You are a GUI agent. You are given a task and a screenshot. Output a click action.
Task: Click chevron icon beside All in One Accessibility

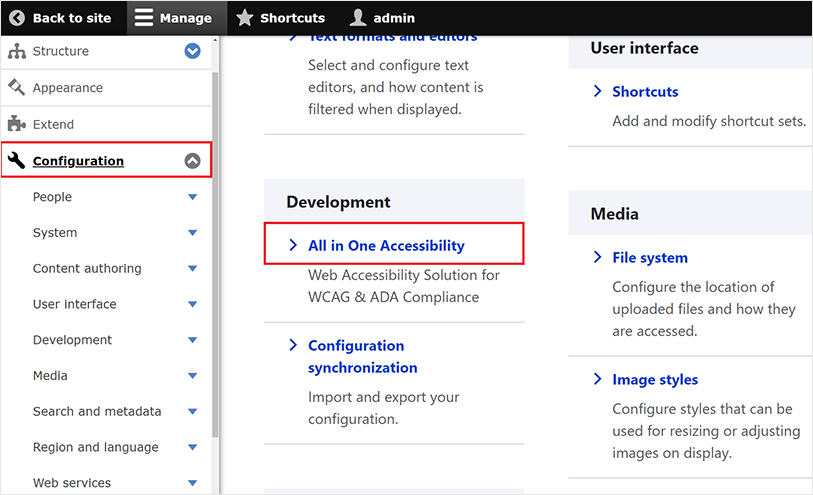[293, 245]
